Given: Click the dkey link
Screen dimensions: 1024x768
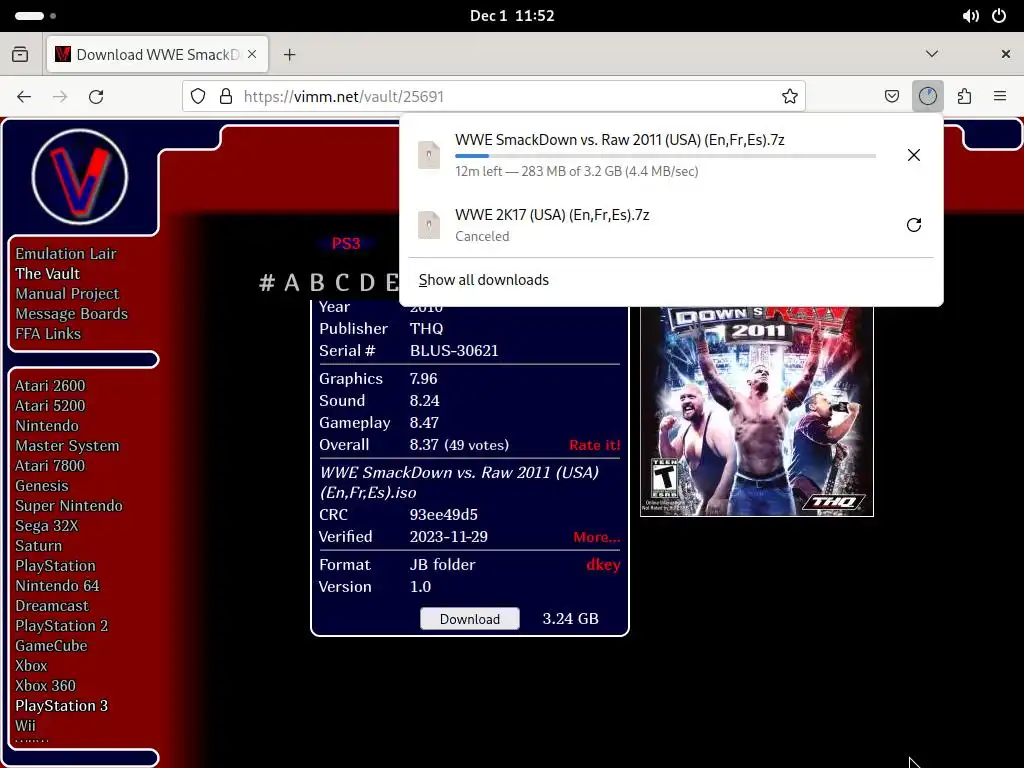Looking at the screenshot, I should (603, 565).
